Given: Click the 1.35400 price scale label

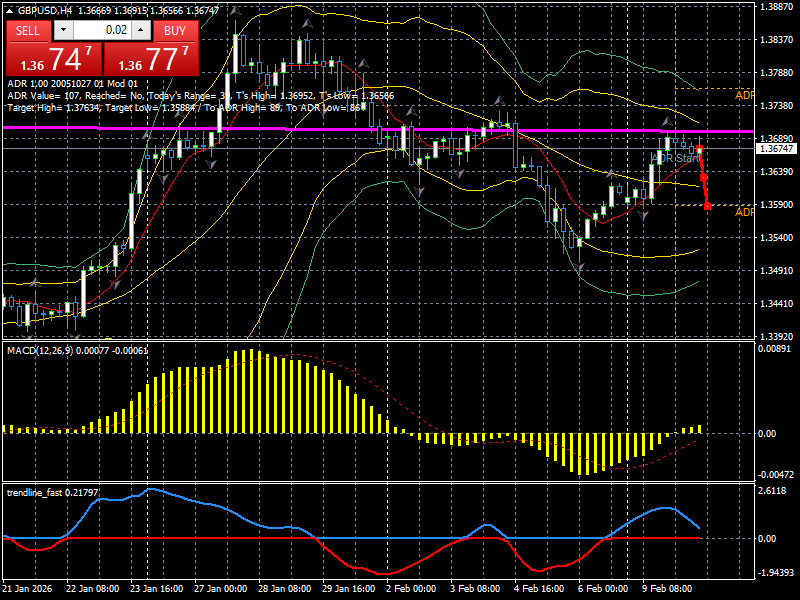Looking at the screenshot, I should click(777, 238).
